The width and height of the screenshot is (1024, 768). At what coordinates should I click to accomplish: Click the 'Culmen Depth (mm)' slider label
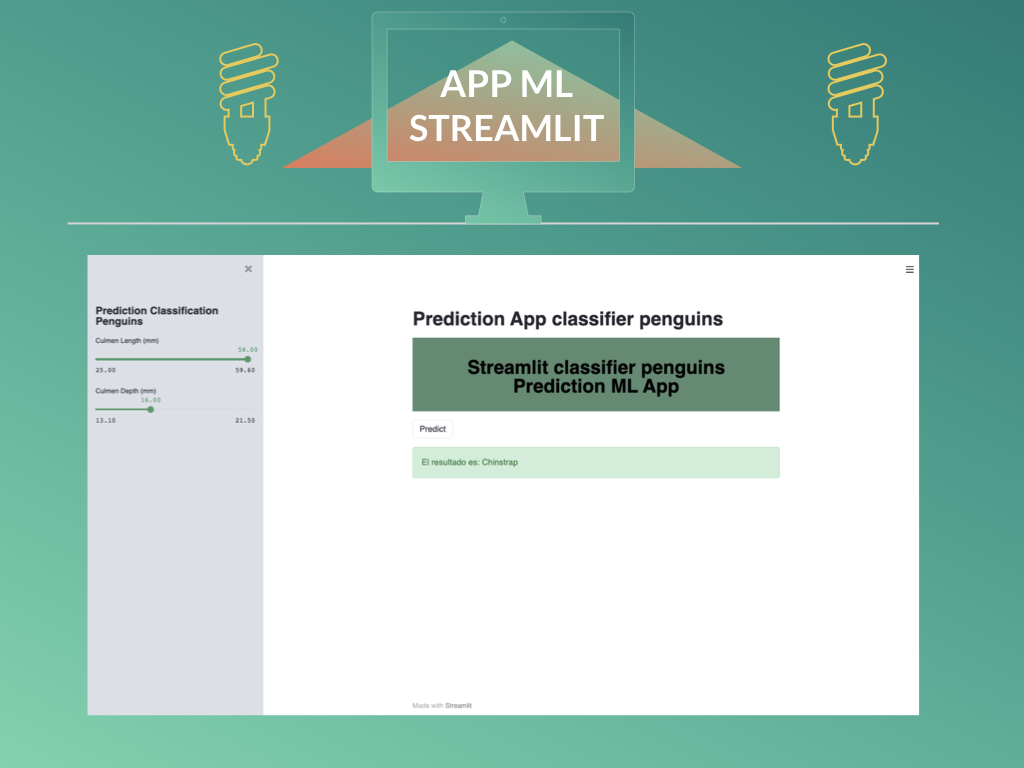pyautogui.click(x=124, y=390)
